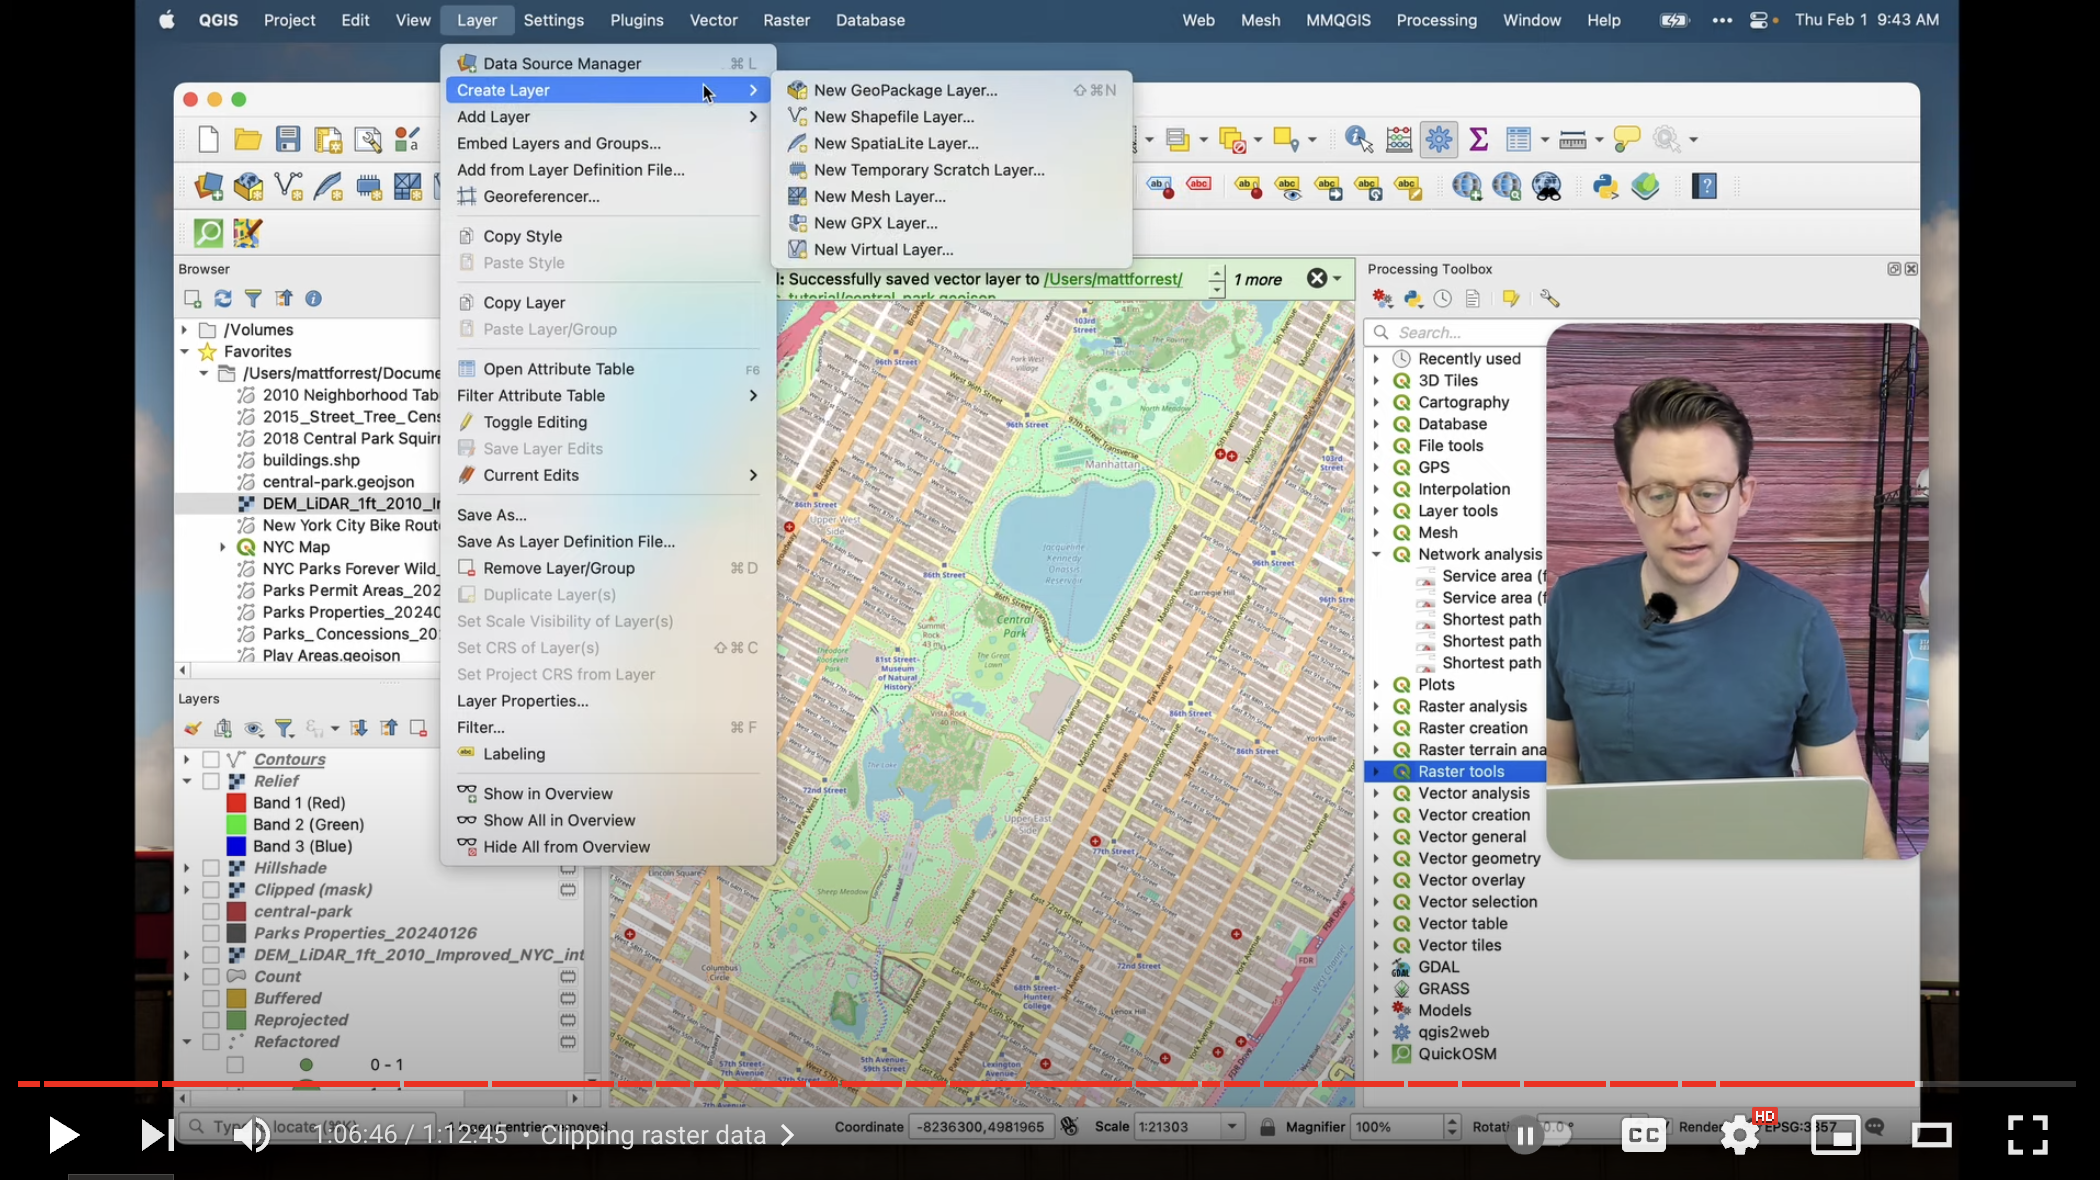Click the Browser panel refresh icon
This screenshot has height=1180, width=2100.
[x=223, y=299]
